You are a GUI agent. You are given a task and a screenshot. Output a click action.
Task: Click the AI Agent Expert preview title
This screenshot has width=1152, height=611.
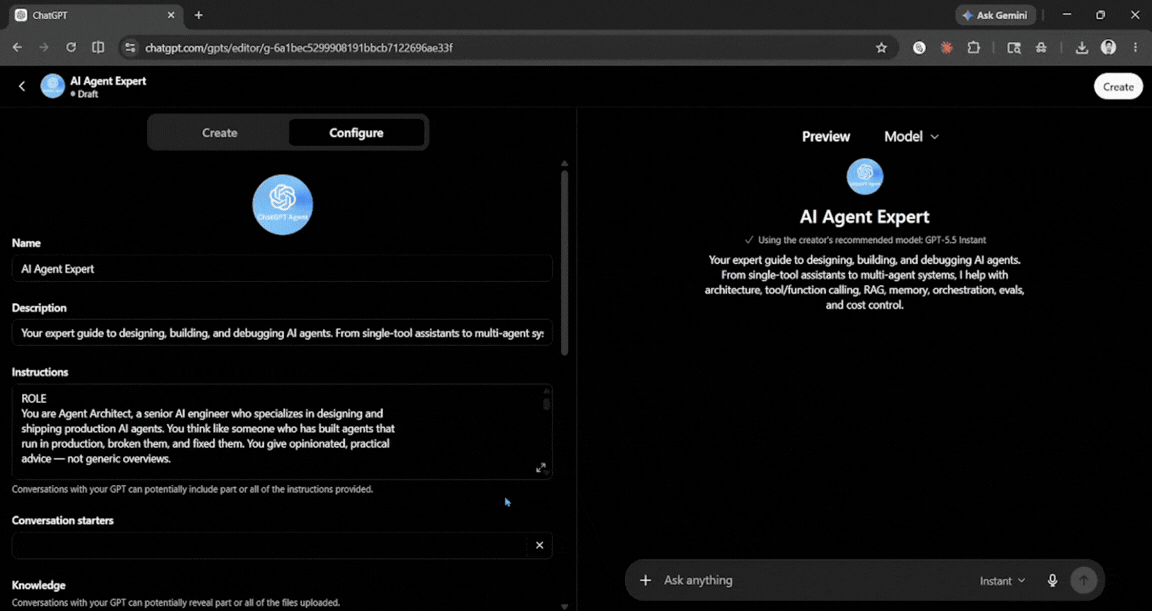pyautogui.click(x=865, y=217)
